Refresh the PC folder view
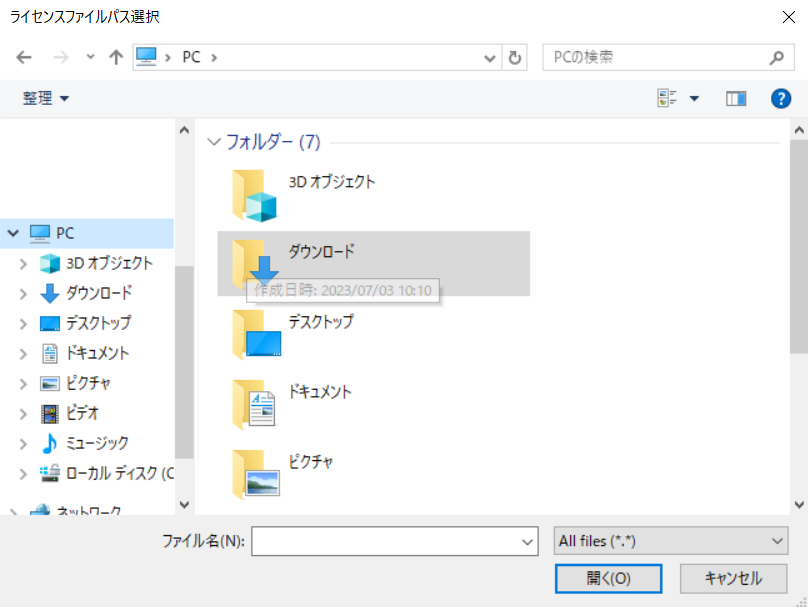The width and height of the screenshot is (809, 614). pos(515,57)
